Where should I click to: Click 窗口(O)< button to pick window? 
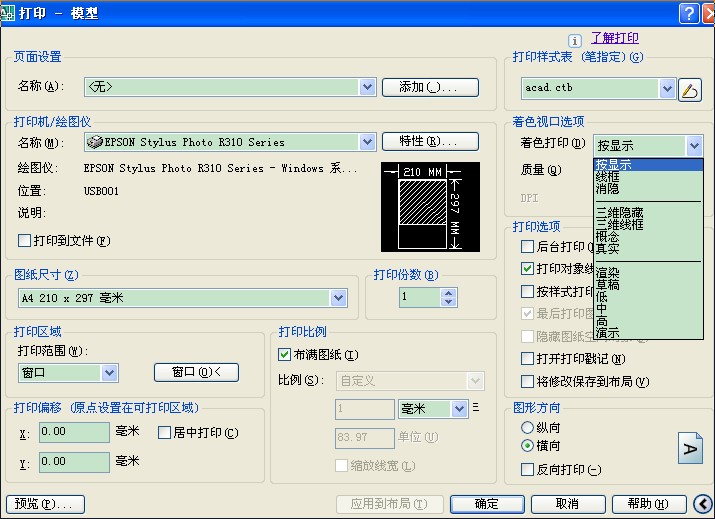click(x=196, y=373)
